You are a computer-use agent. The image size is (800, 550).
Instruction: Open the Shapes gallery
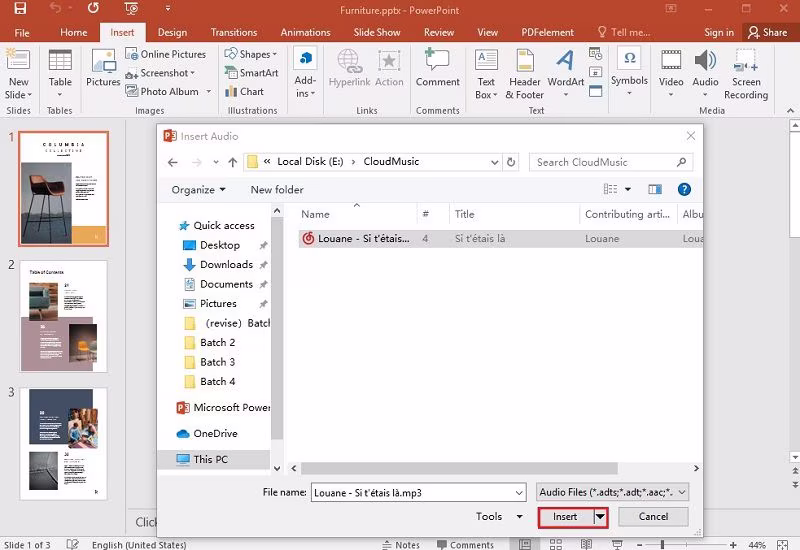(x=251, y=54)
